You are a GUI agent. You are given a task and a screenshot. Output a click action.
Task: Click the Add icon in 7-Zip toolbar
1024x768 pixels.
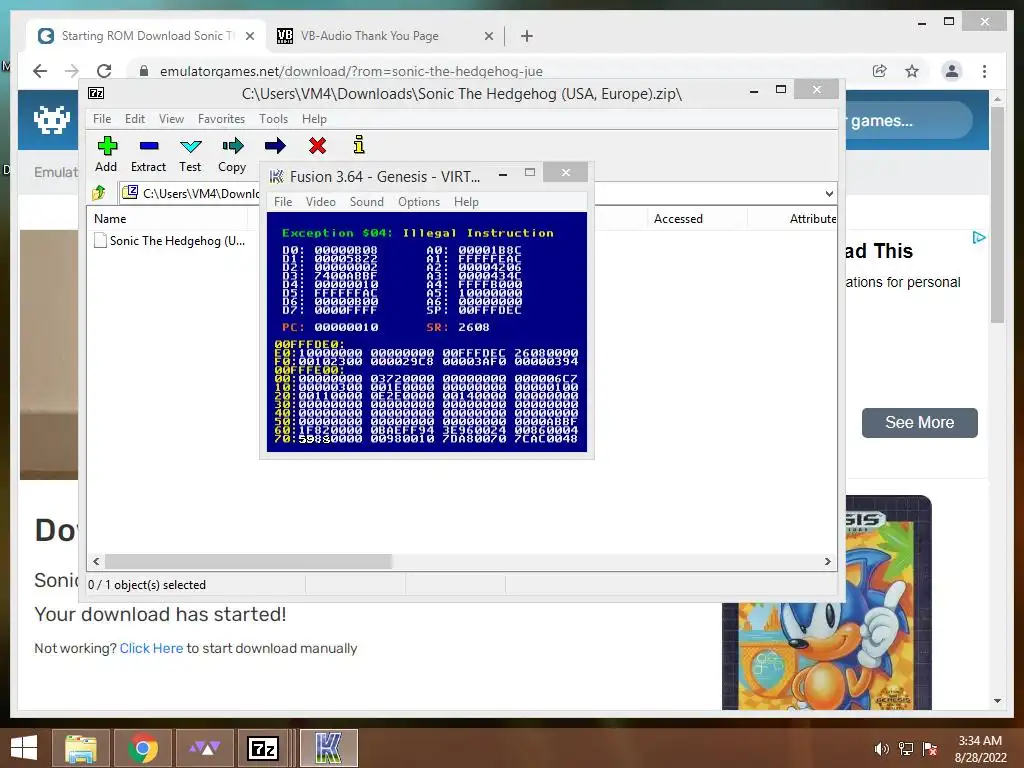107,146
